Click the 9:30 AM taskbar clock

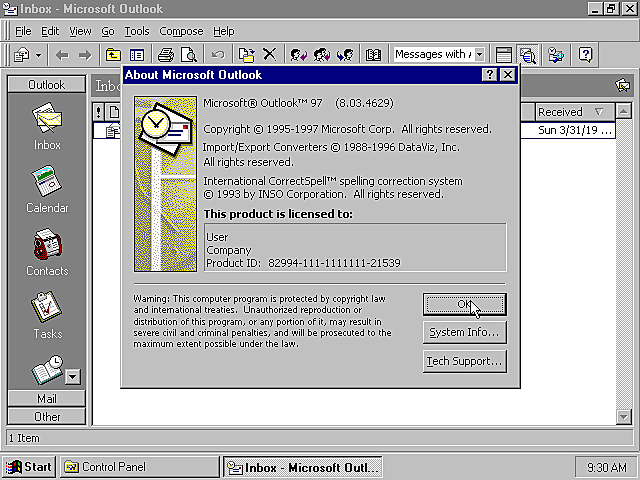pos(607,467)
